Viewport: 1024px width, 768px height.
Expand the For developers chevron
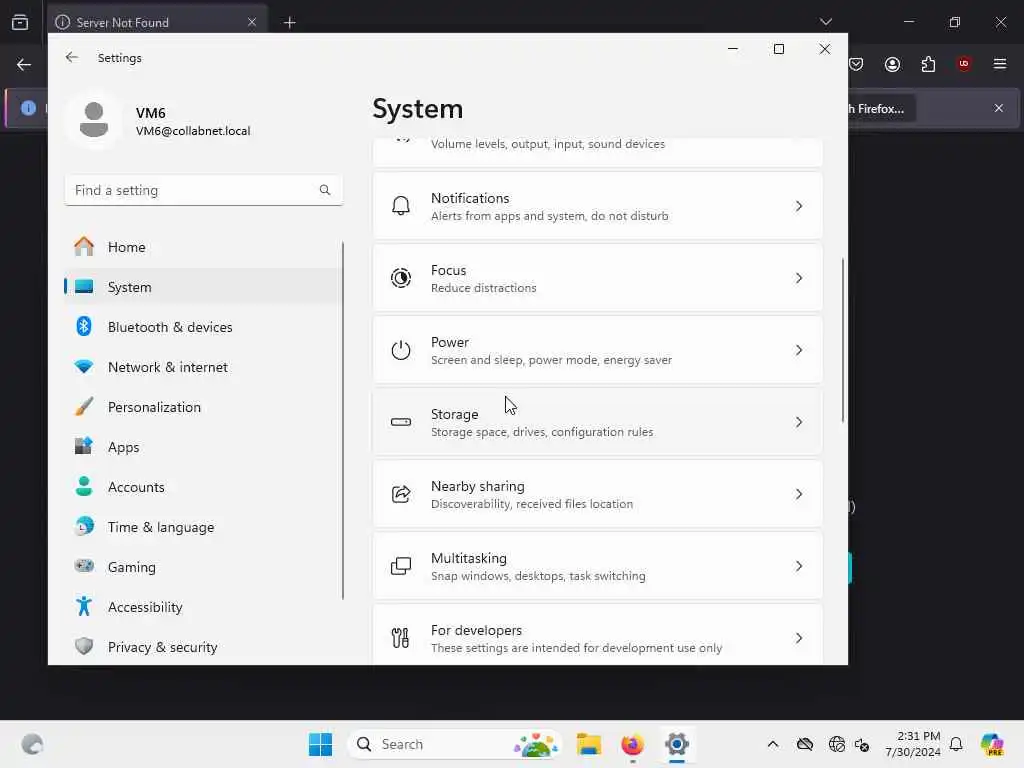click(x=799, y=638)
